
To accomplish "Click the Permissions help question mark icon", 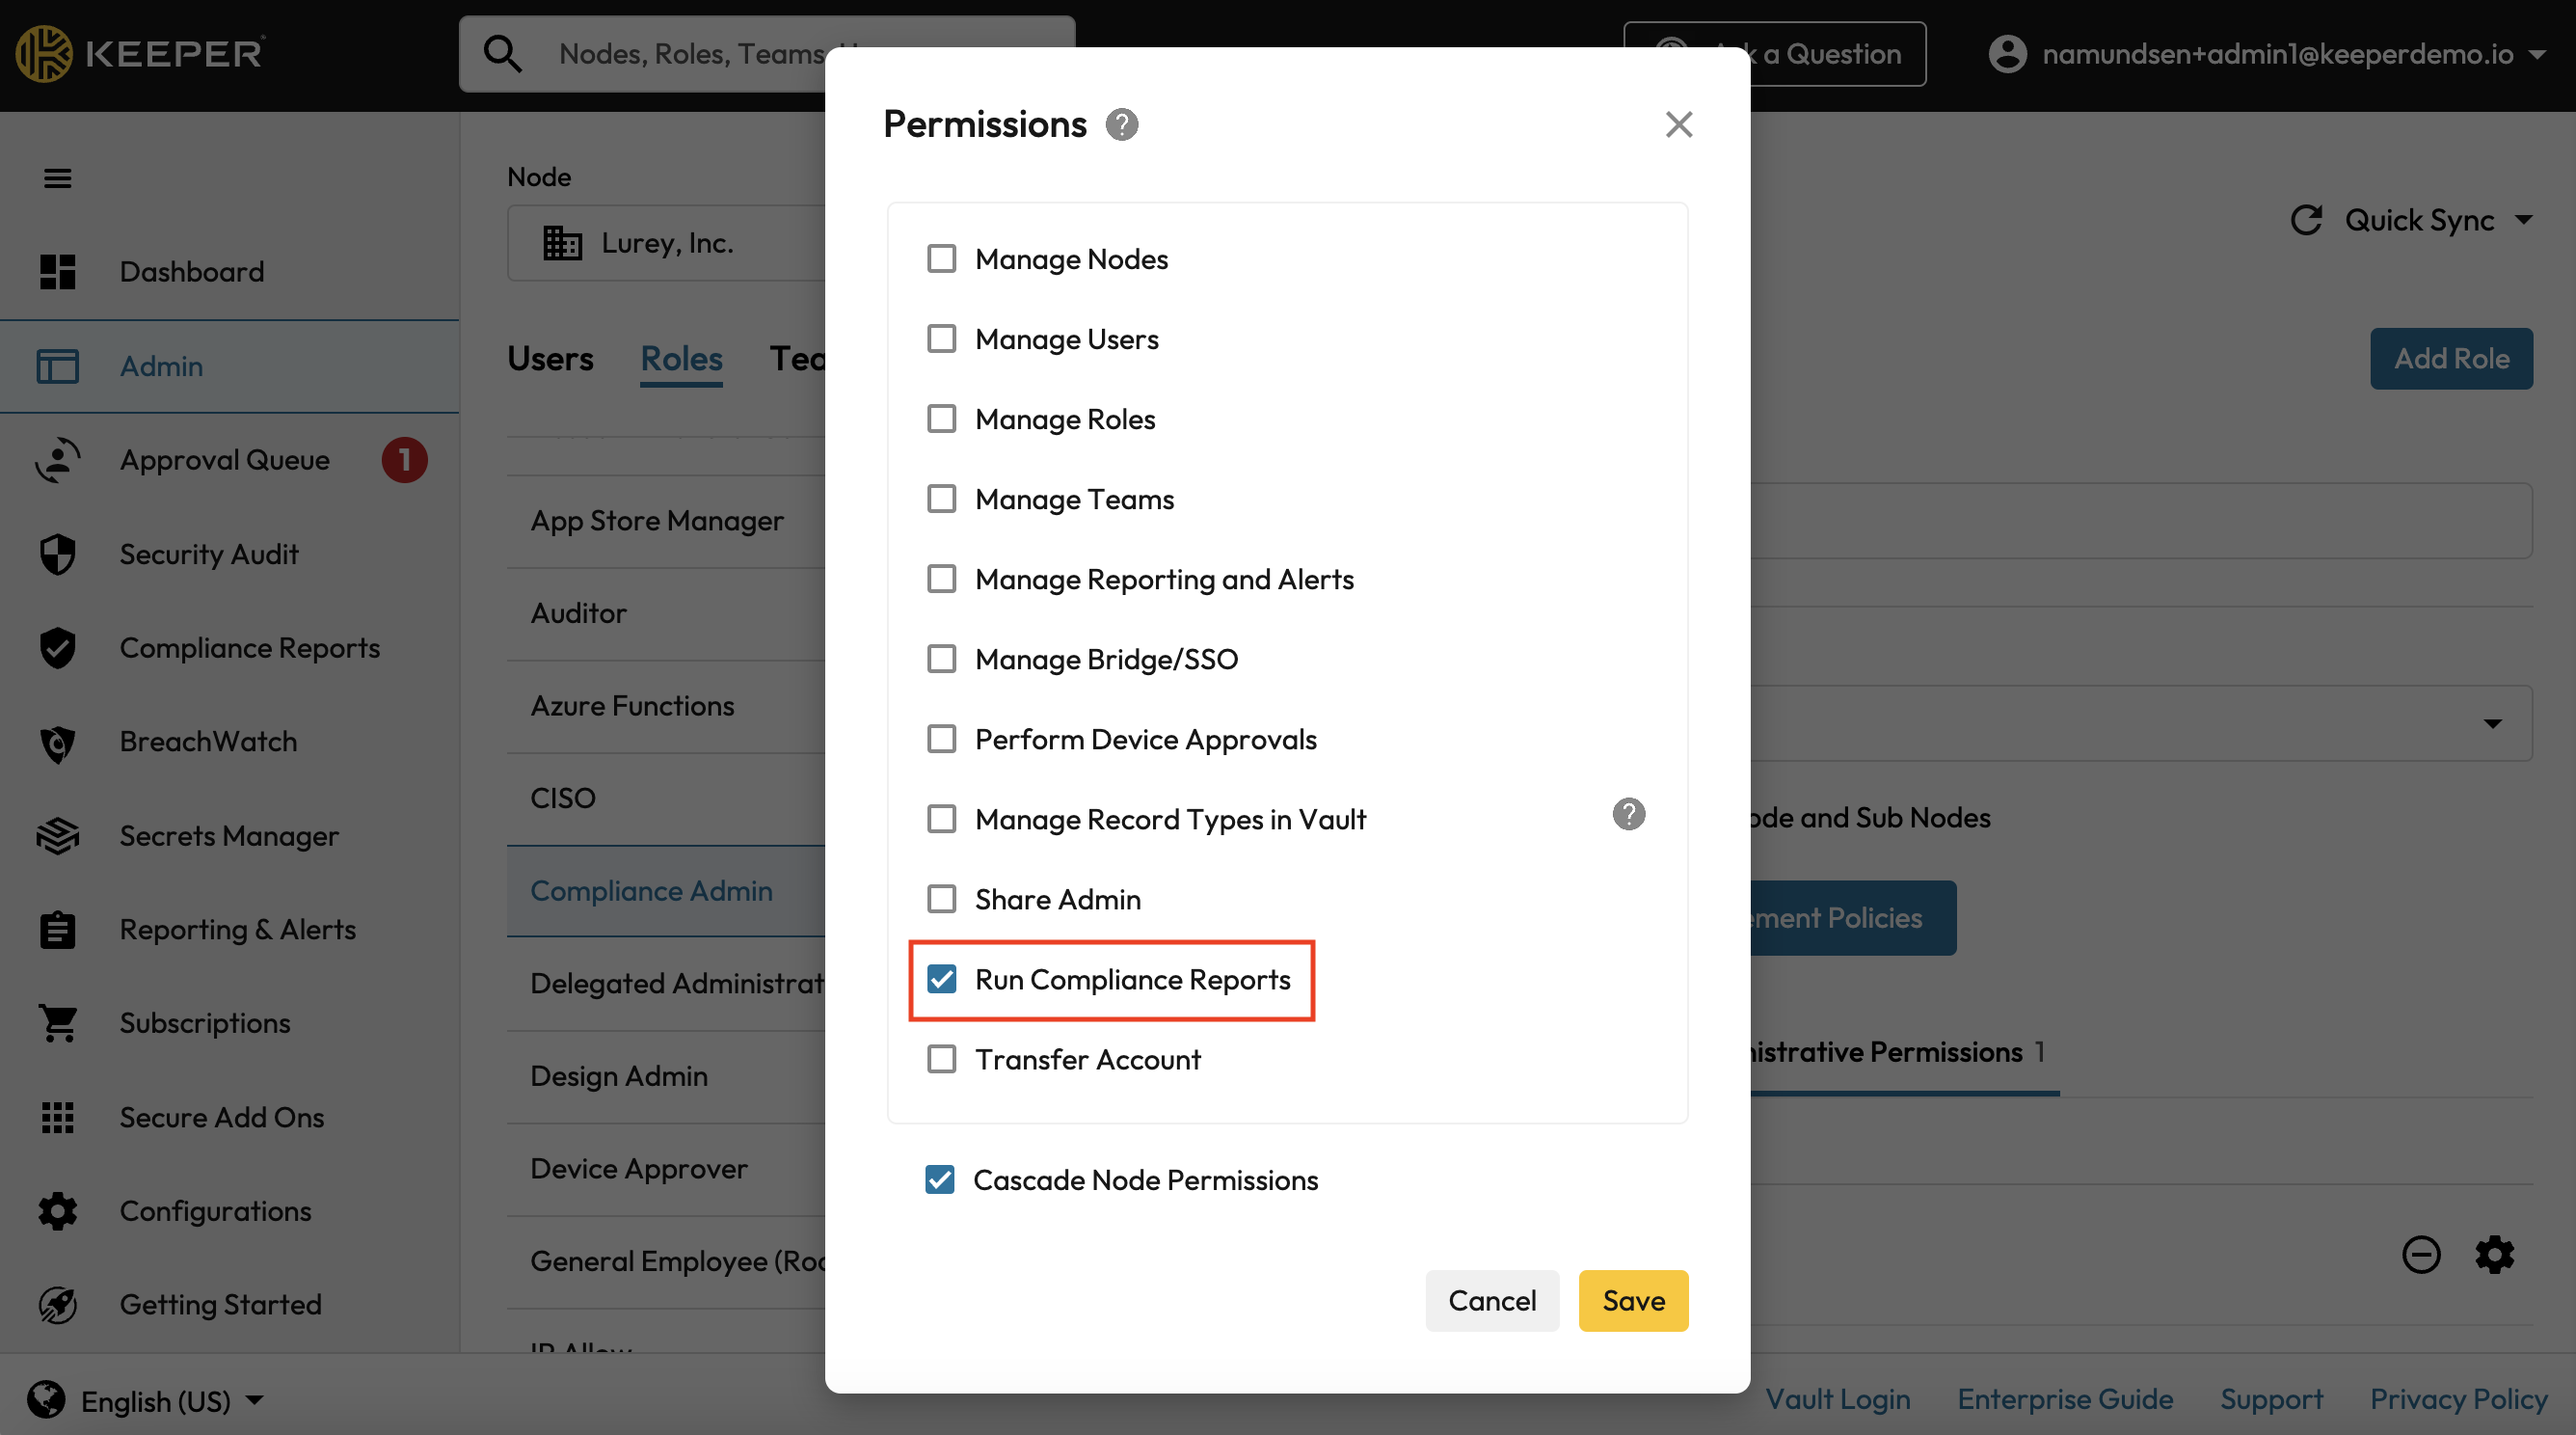I will coord(1121,125).
